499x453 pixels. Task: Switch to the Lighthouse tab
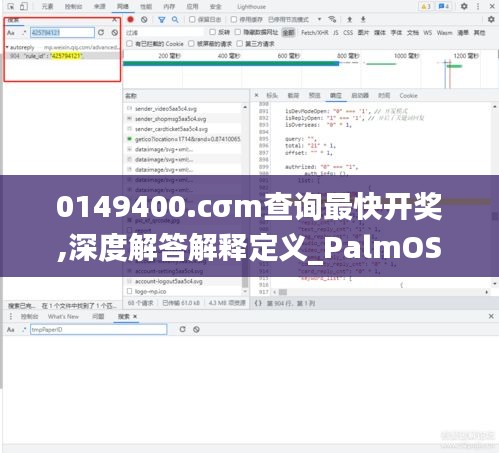coord(251,7)
